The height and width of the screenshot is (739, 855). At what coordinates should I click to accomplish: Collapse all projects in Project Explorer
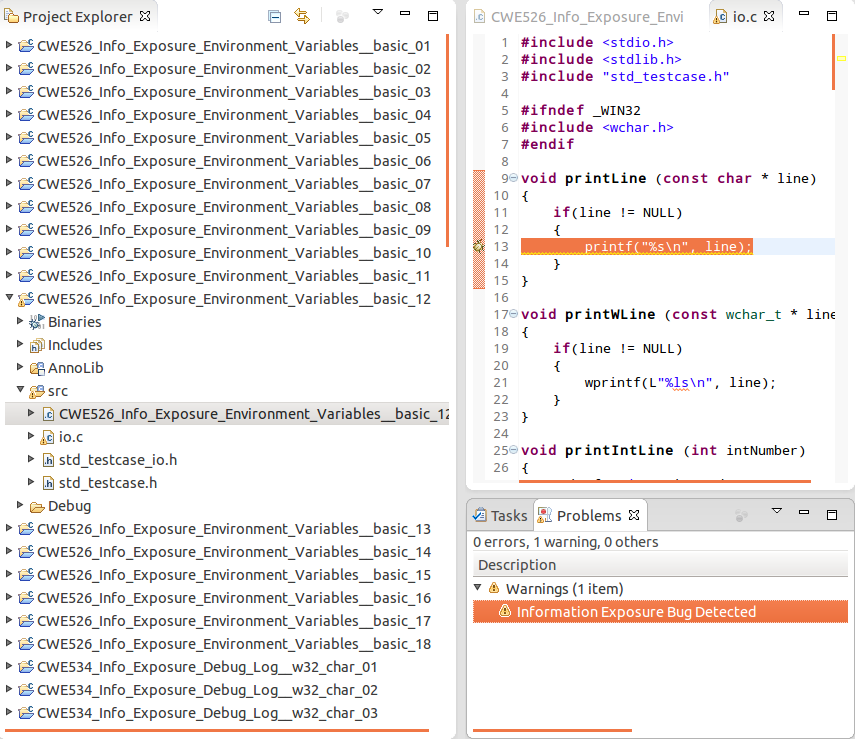click(x=275, y=16)
